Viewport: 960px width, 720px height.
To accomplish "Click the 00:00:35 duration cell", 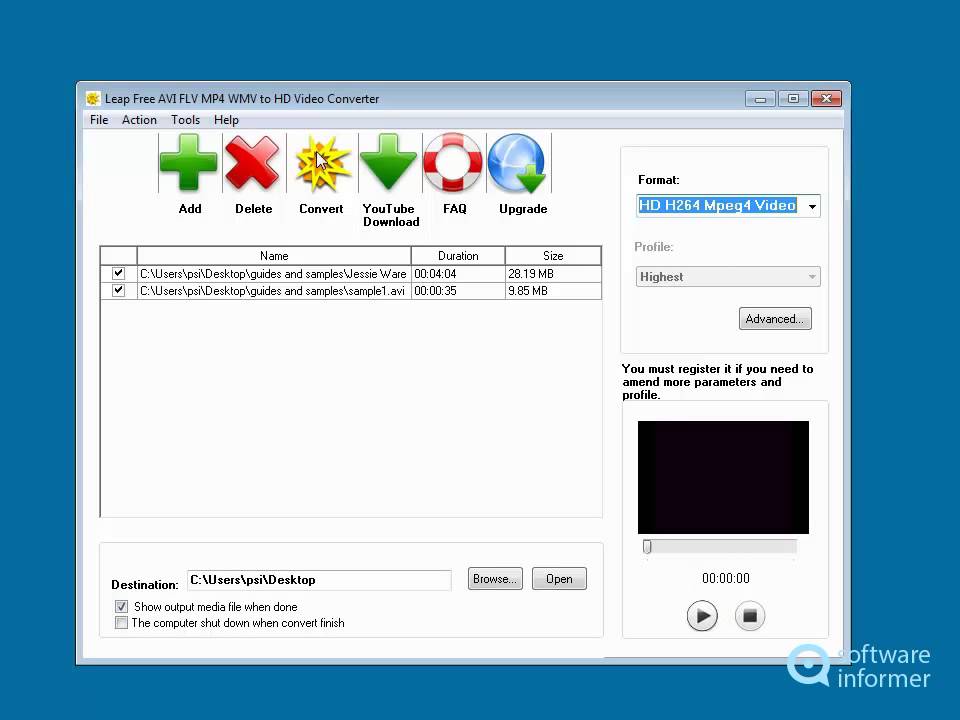I will pyautogui.click(x=458, y=291).
